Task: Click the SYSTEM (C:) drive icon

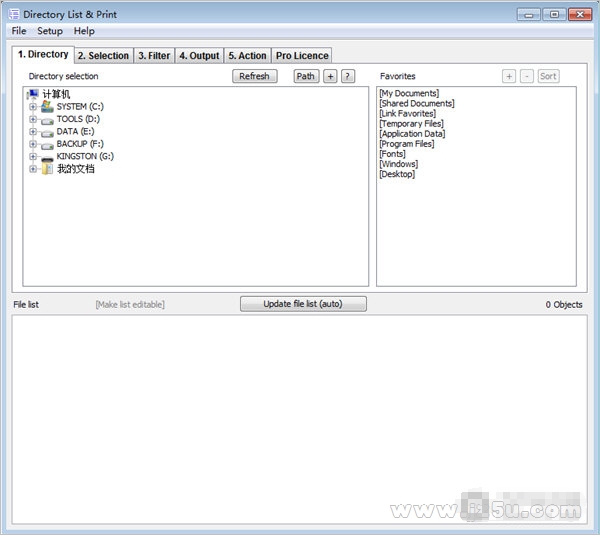Action: (x=47, y=106)
